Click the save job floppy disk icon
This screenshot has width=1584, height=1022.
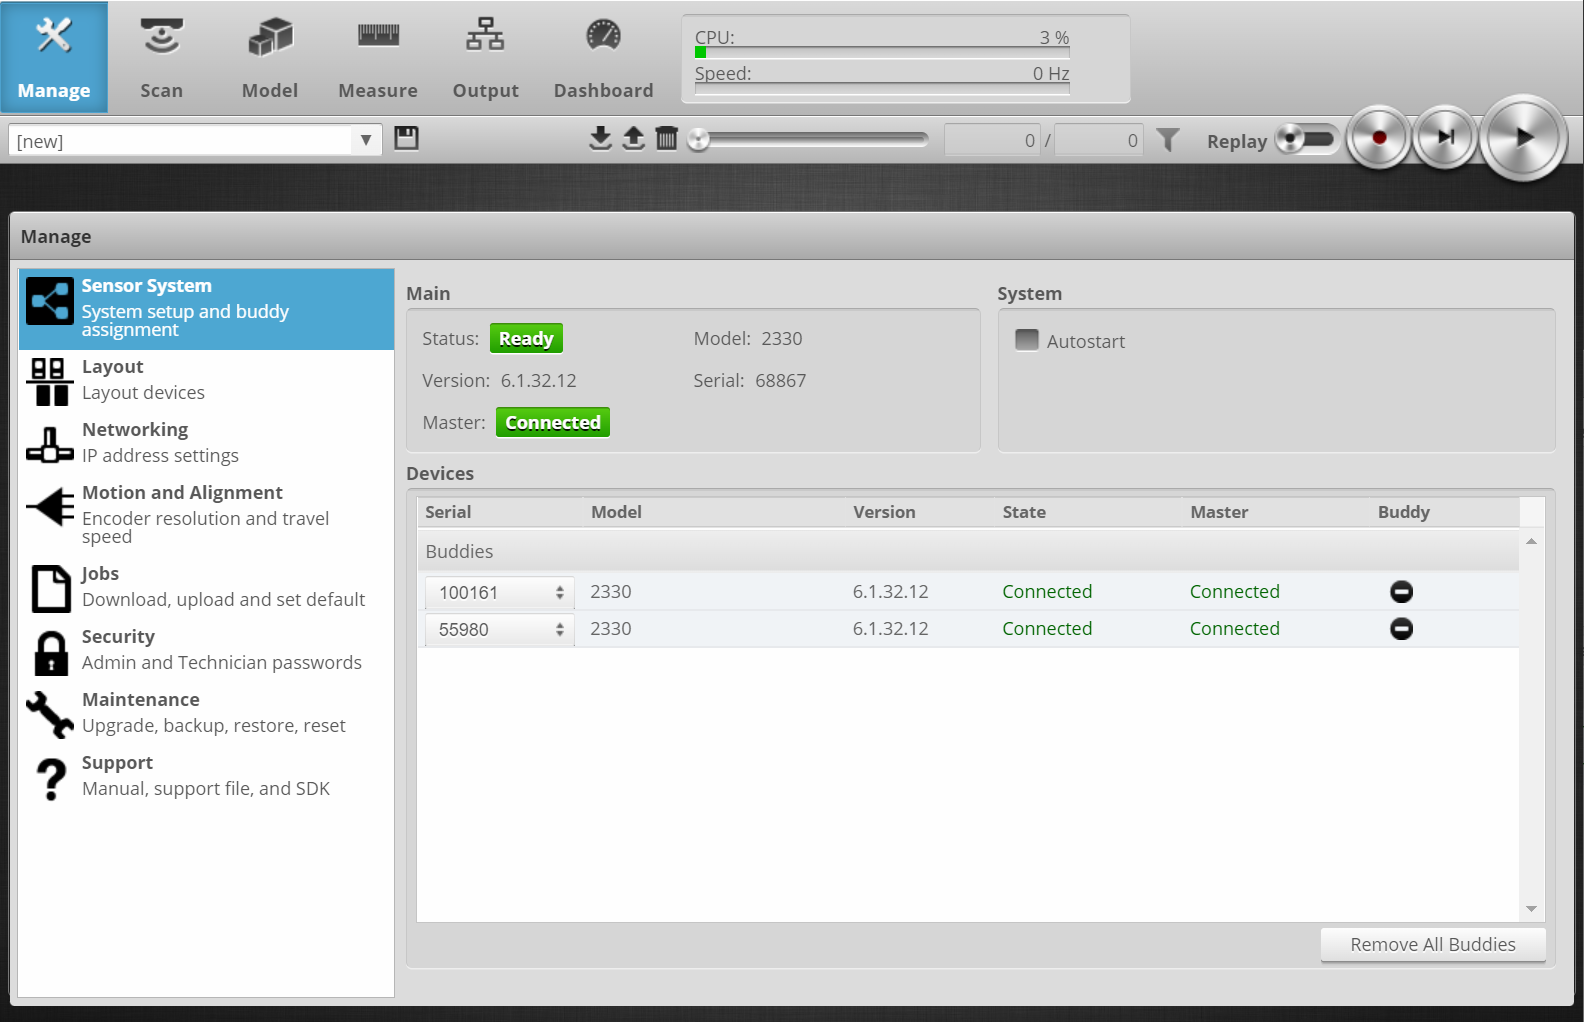pyautogui.click(x=406, y=138)
